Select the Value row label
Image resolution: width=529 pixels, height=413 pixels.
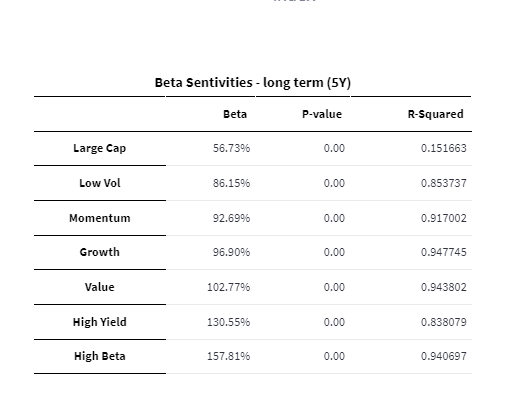(100, 287)
